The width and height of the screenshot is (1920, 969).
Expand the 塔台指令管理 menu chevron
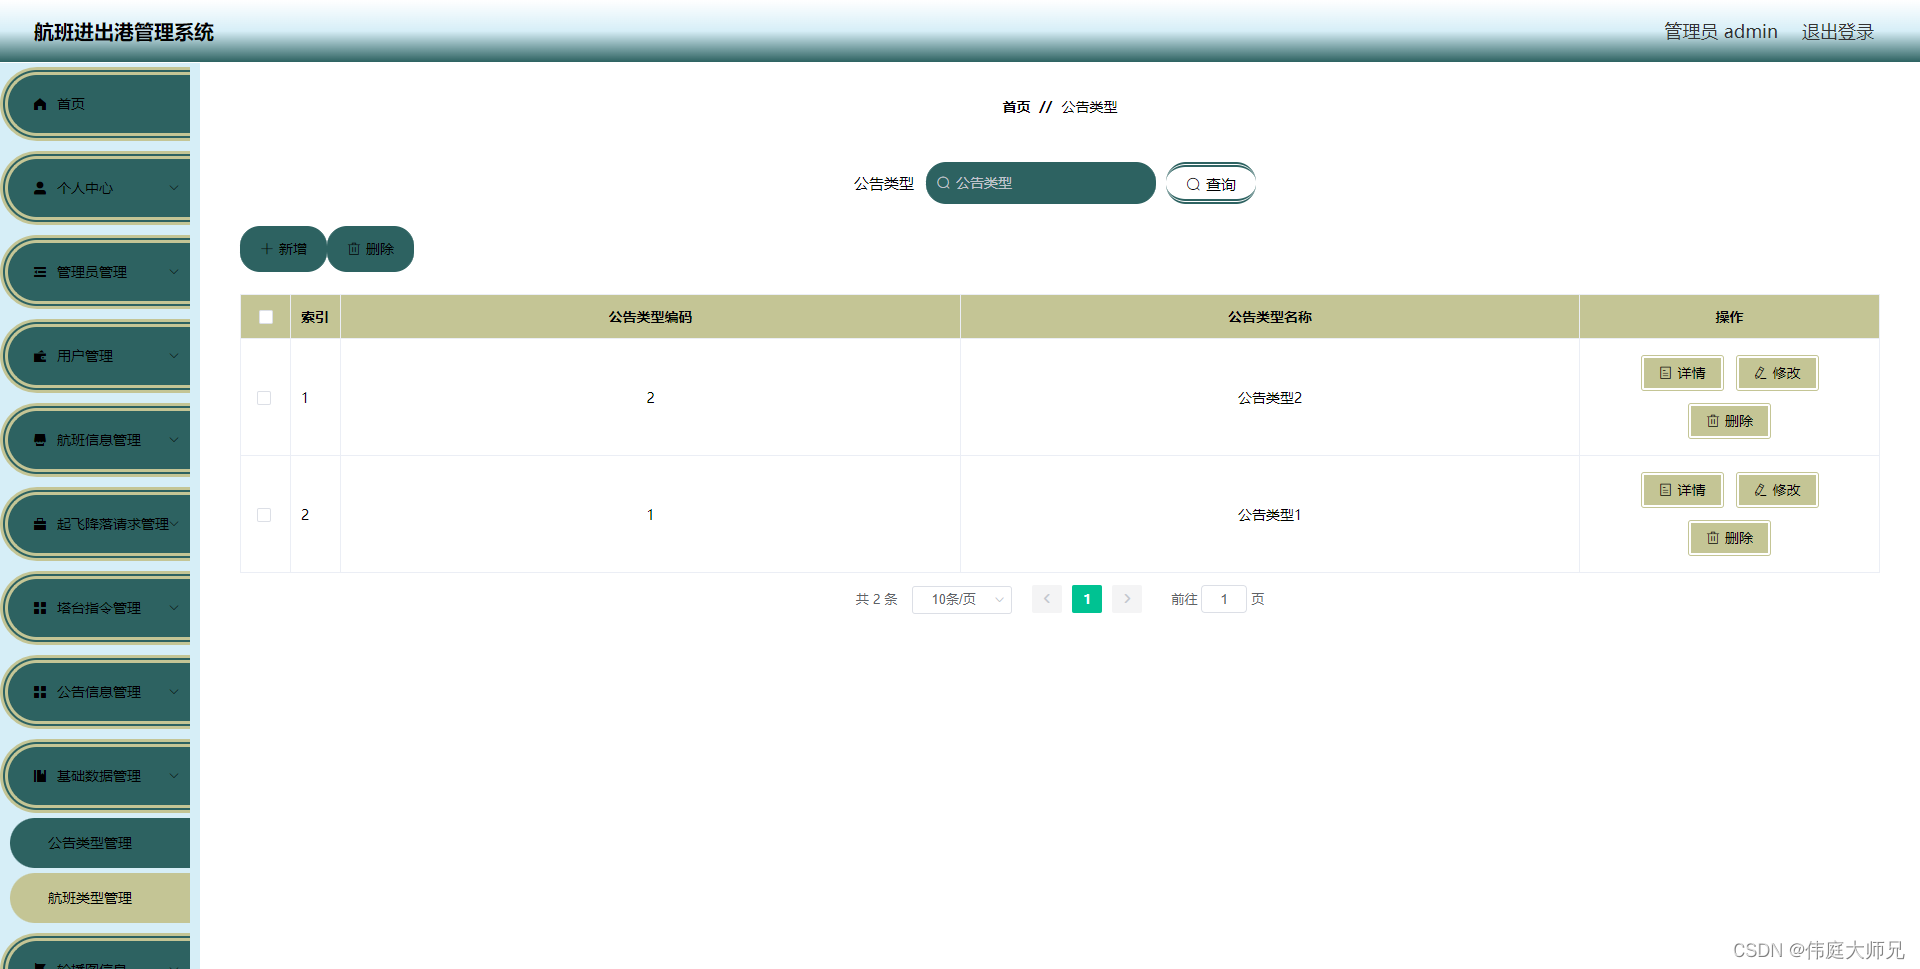point(174,608)
